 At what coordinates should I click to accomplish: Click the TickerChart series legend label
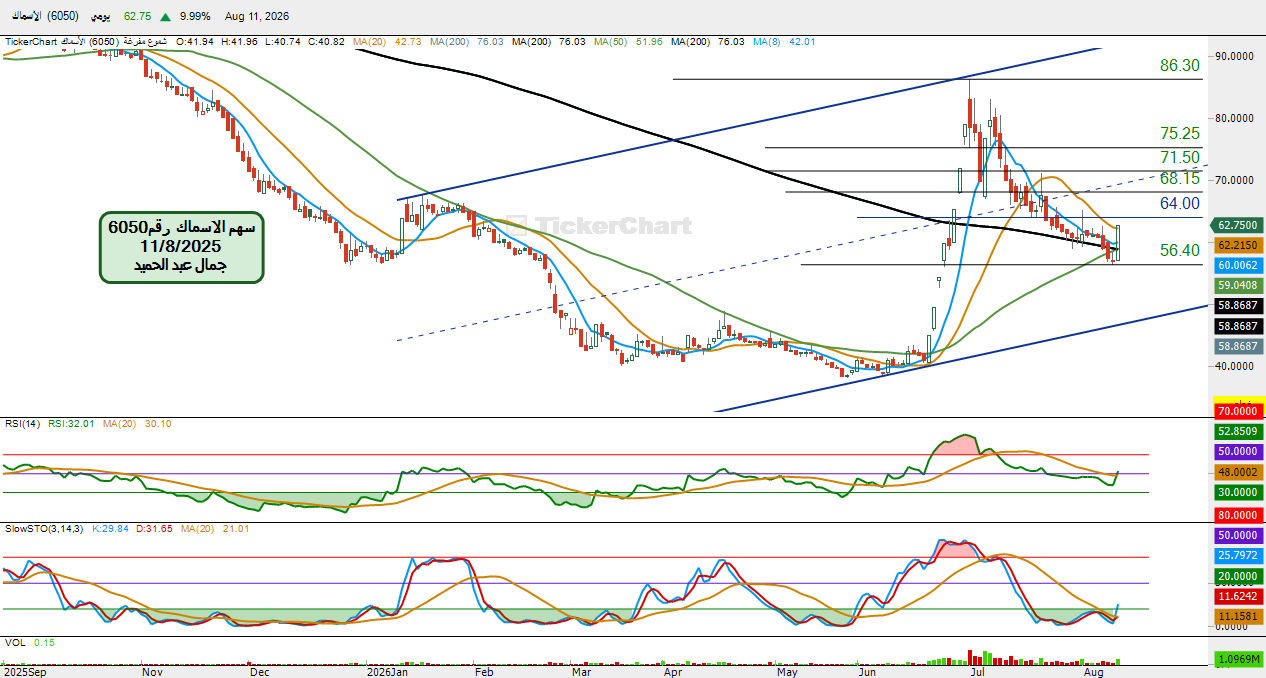pos(87,41)
